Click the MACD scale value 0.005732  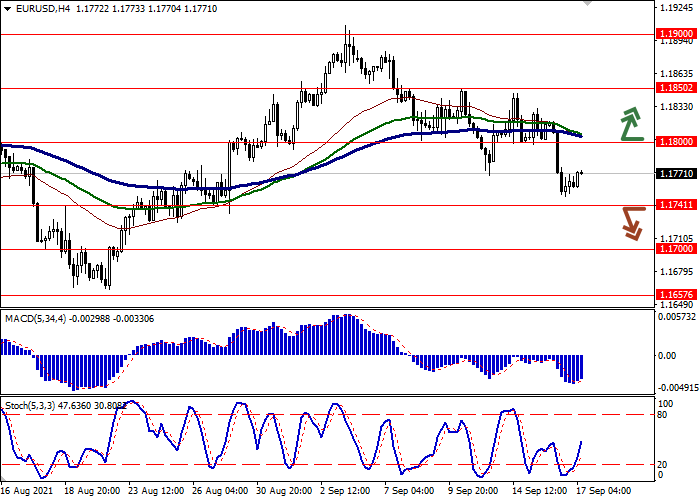click(677, 317)
